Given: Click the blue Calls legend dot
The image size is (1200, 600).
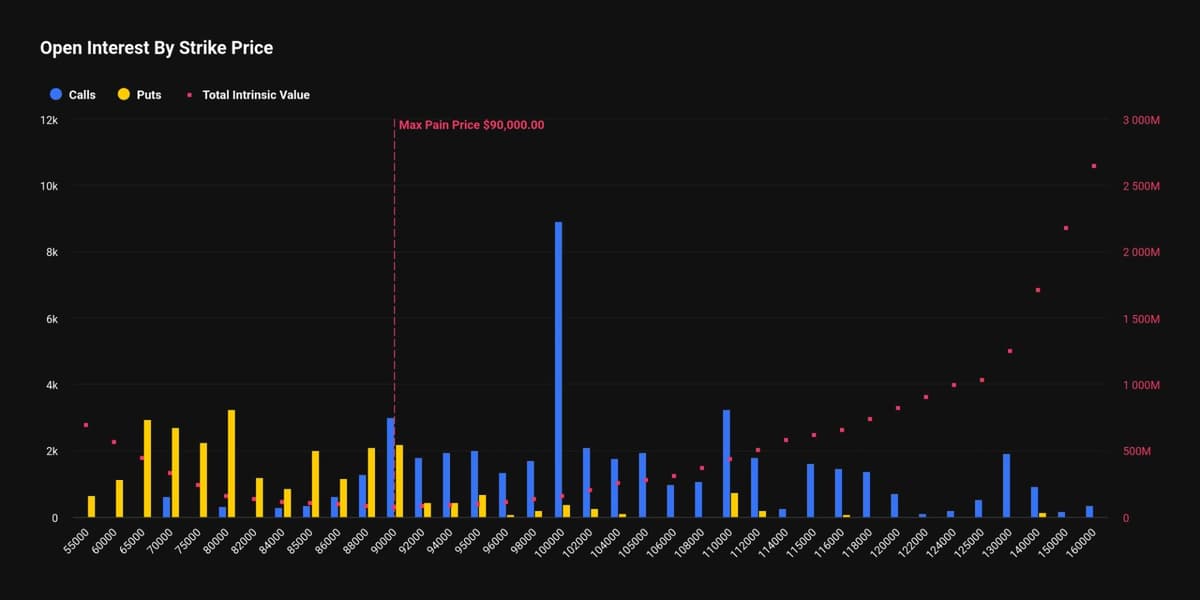Looking at the screenshot, I should pos(53,94).
